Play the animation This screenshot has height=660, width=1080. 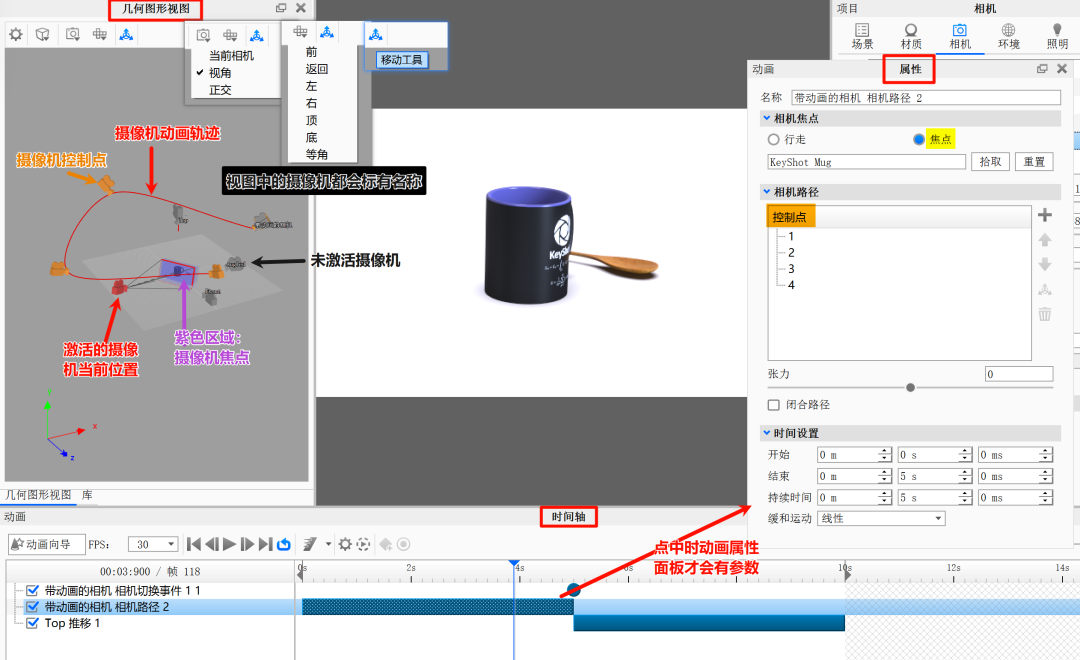(230, 544)
